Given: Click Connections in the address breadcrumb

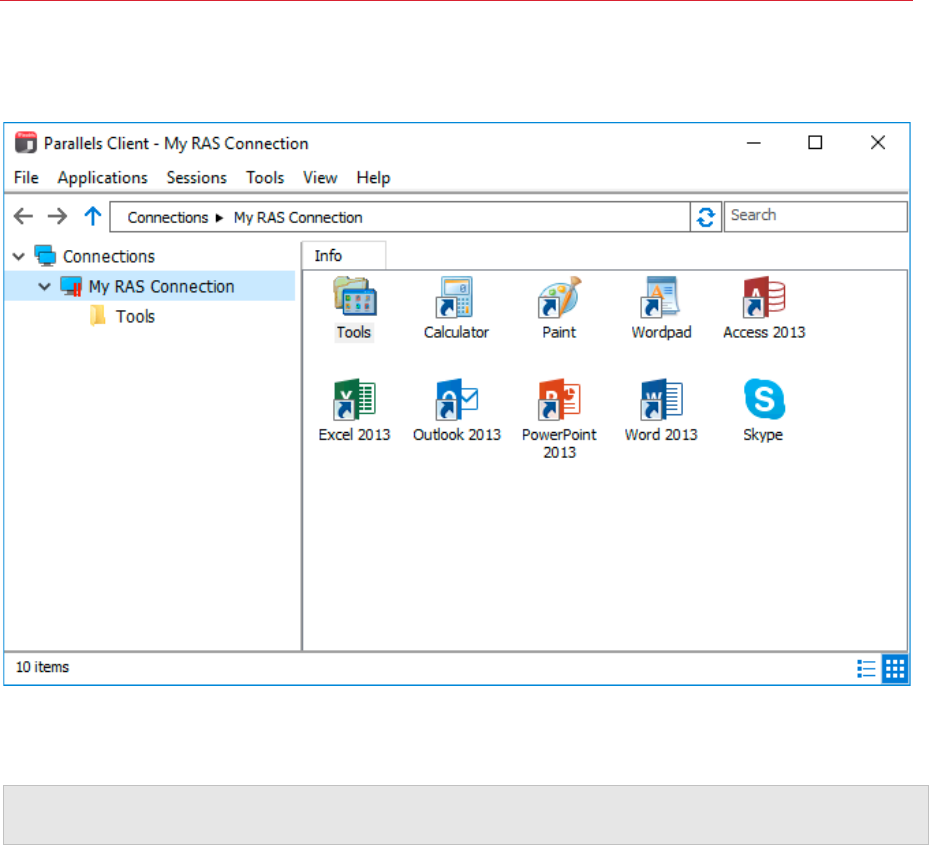Looking at the screenshot, I should coord(168,217).
